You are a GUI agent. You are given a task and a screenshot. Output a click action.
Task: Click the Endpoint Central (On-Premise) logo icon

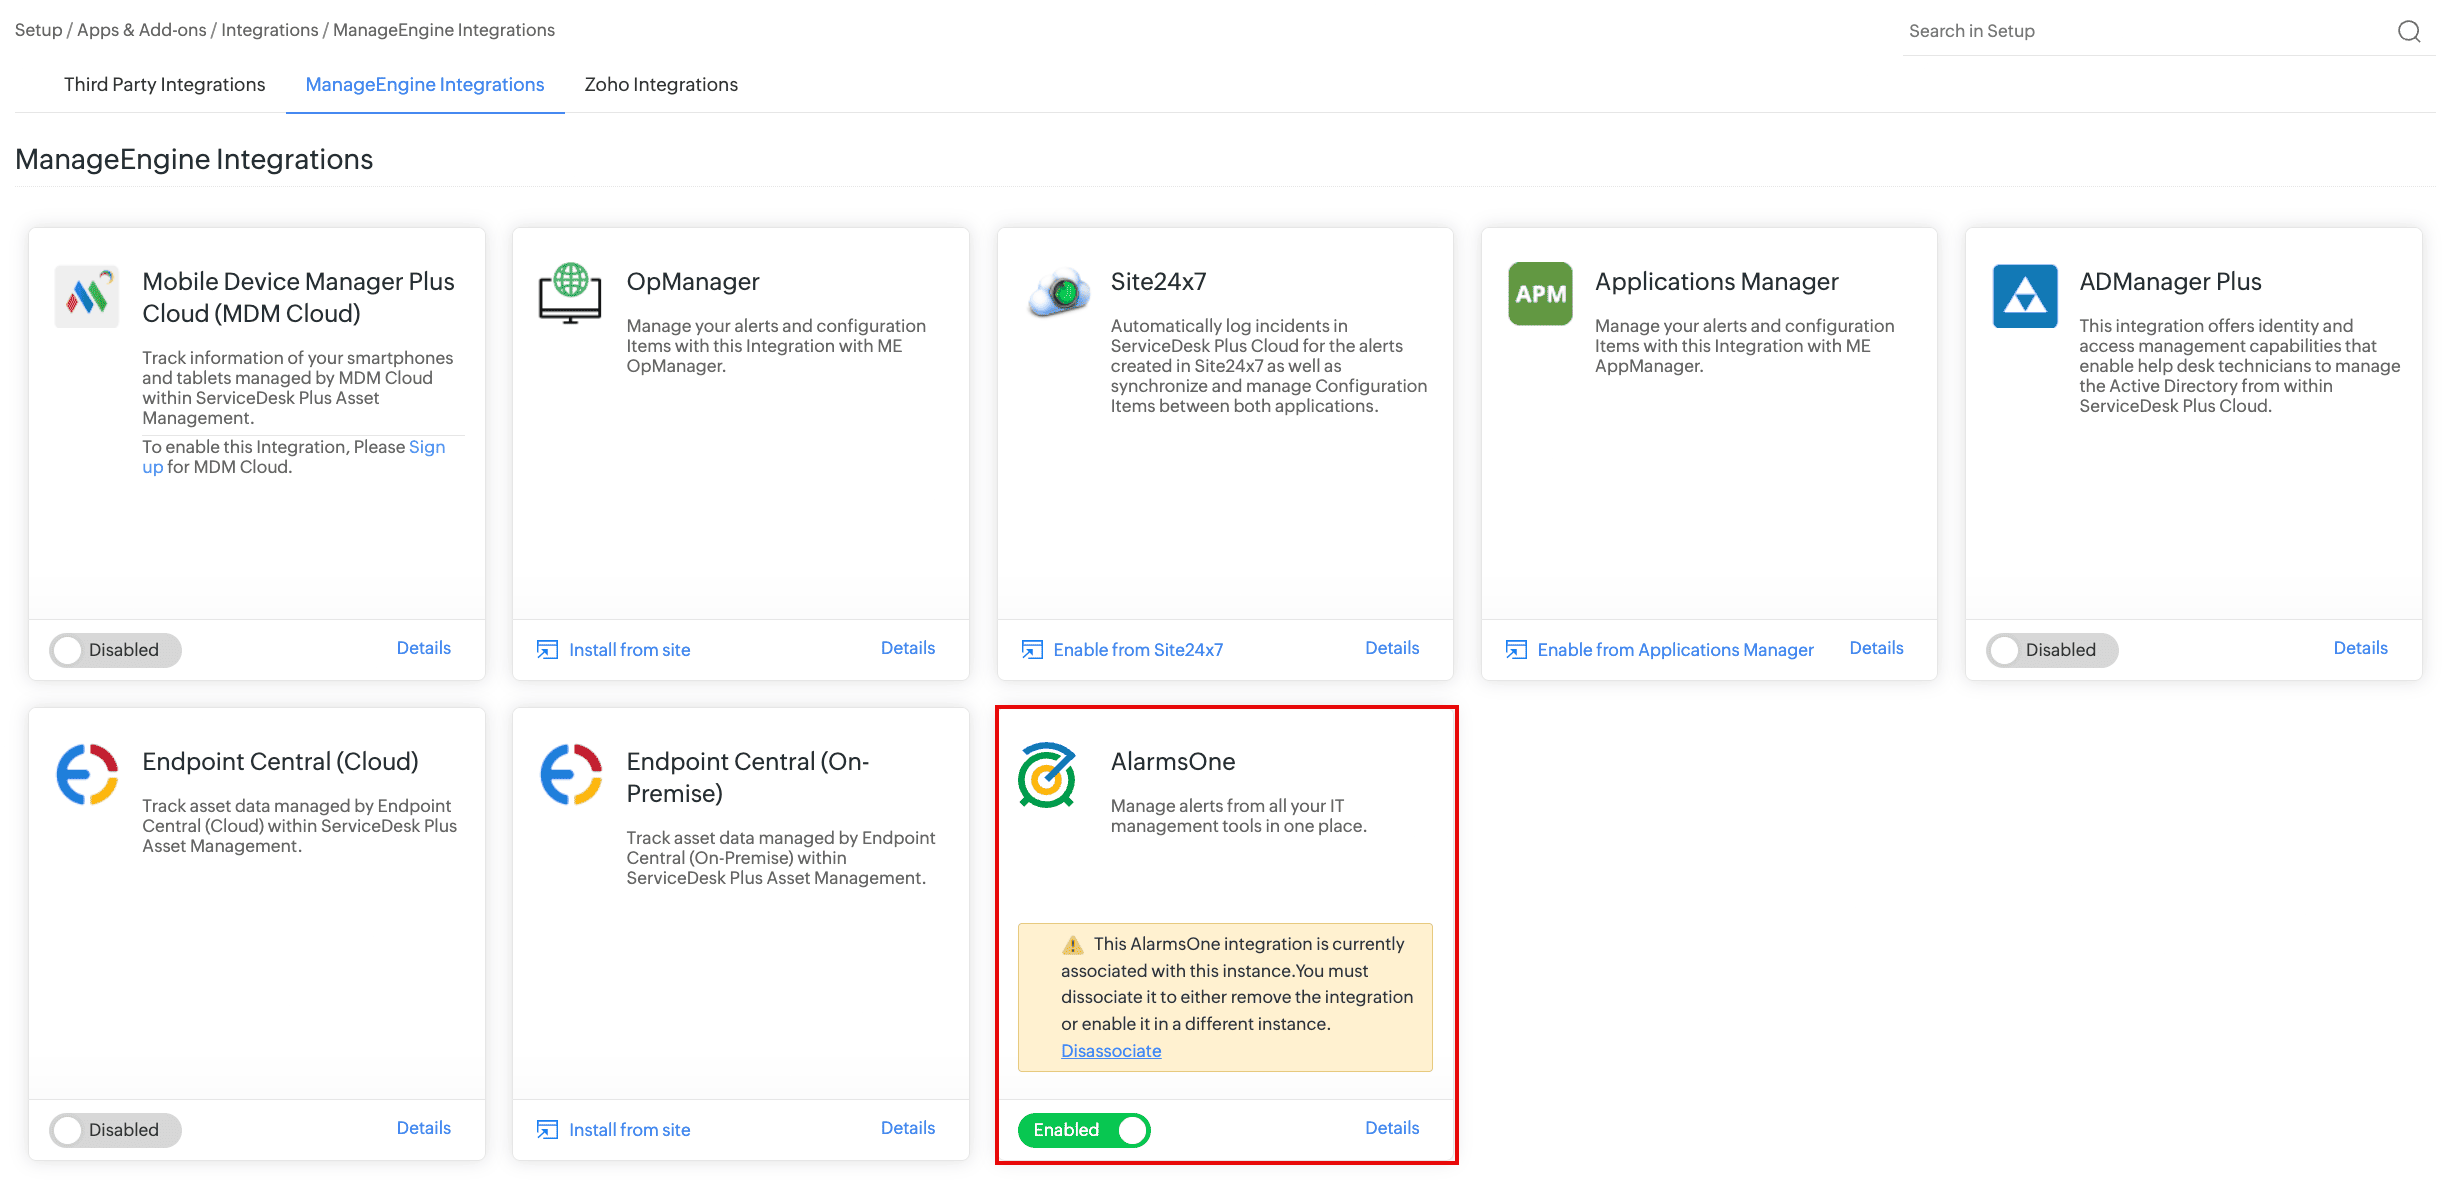571,774
